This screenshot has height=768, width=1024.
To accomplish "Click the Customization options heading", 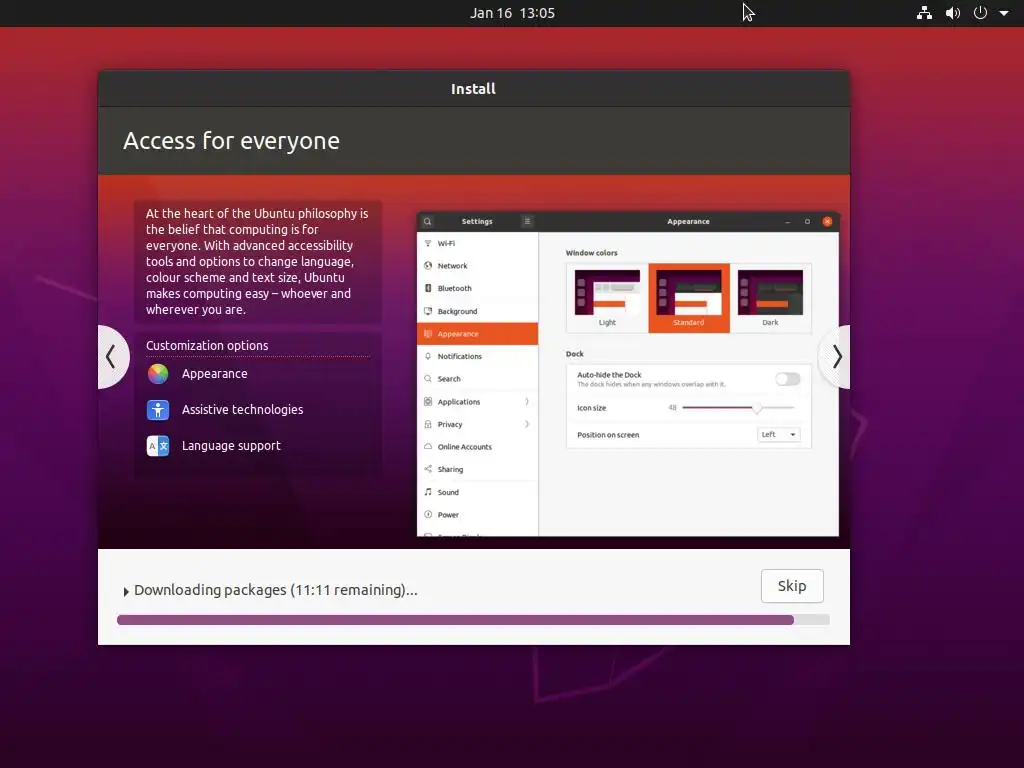I will point(207,345).
